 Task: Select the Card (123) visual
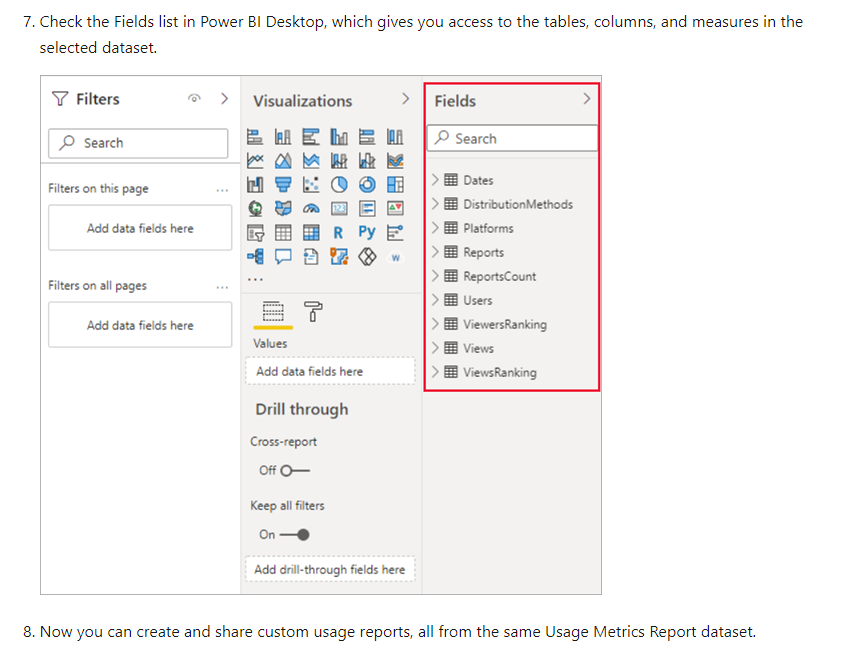pos(339,208)
